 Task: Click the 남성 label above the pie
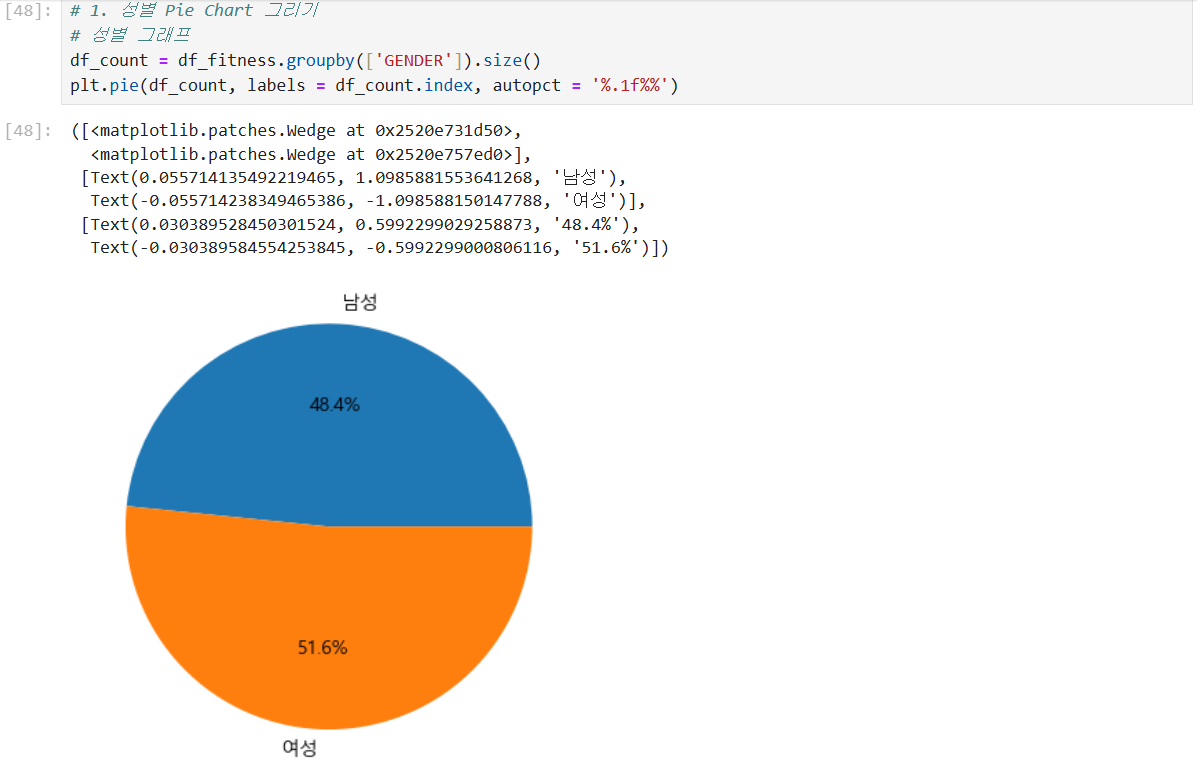click(360, 302)
